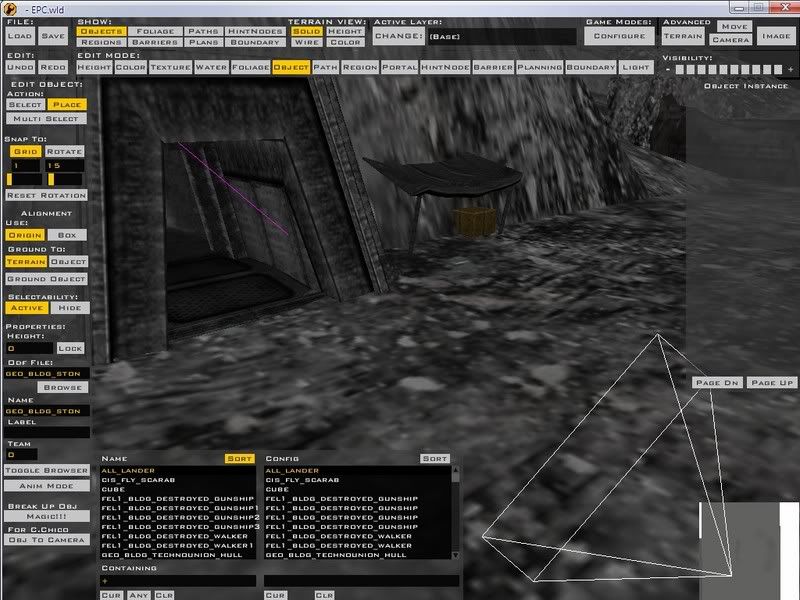Click Ground Object button

click(x=46, y=279)
